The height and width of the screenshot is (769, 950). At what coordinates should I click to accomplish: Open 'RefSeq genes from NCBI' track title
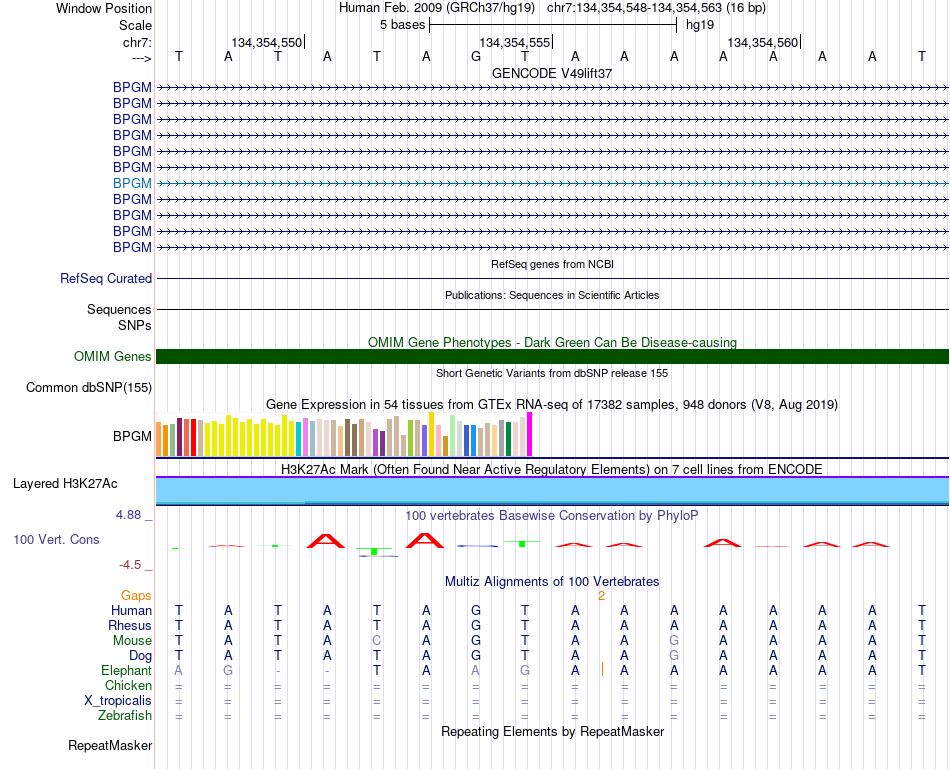[x=552, y=264]
